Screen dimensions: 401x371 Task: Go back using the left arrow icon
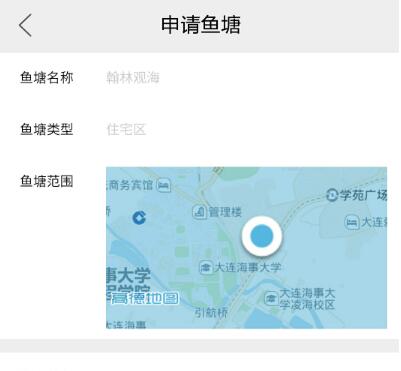(x=25, y=25)
